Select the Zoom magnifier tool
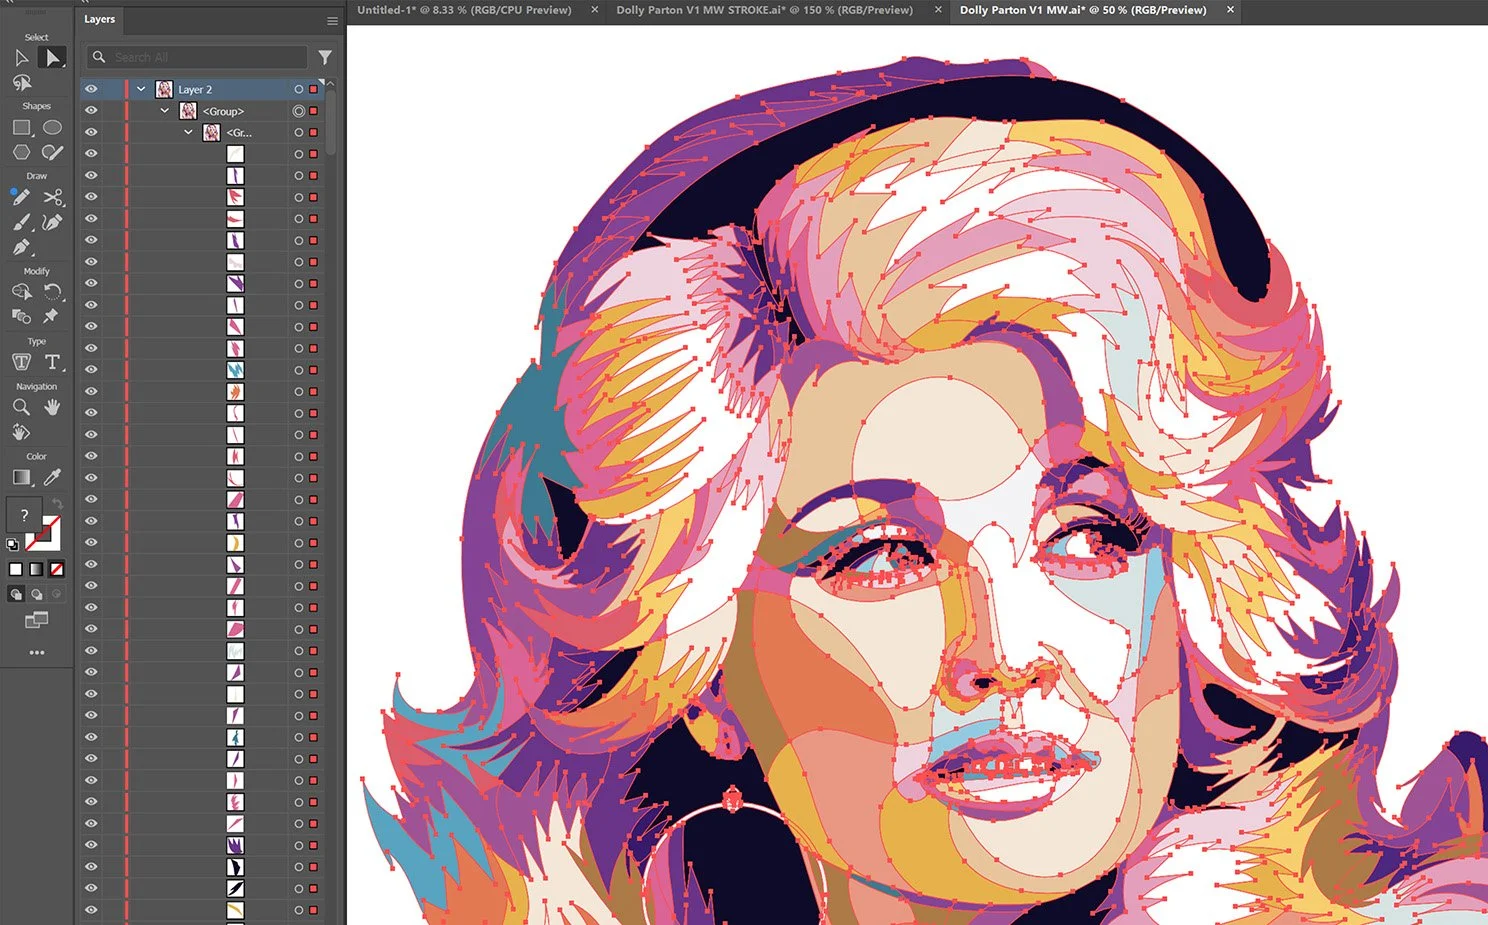The width and height of the screenshot is (1488, 925). (x=22, y=407)
